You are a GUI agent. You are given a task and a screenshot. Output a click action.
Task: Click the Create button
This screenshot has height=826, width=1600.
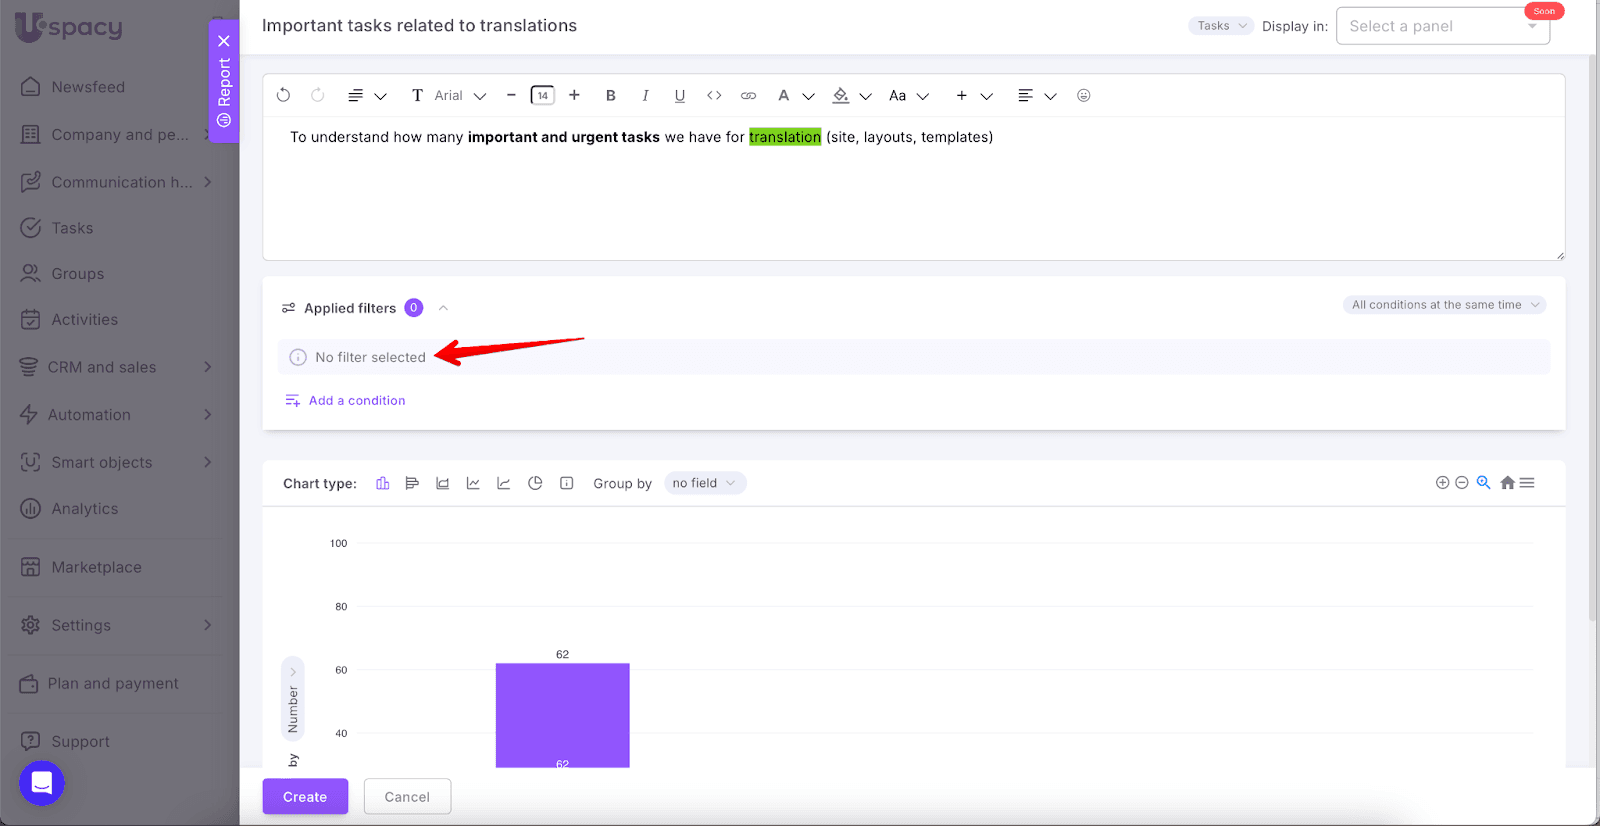pos(305,797)
